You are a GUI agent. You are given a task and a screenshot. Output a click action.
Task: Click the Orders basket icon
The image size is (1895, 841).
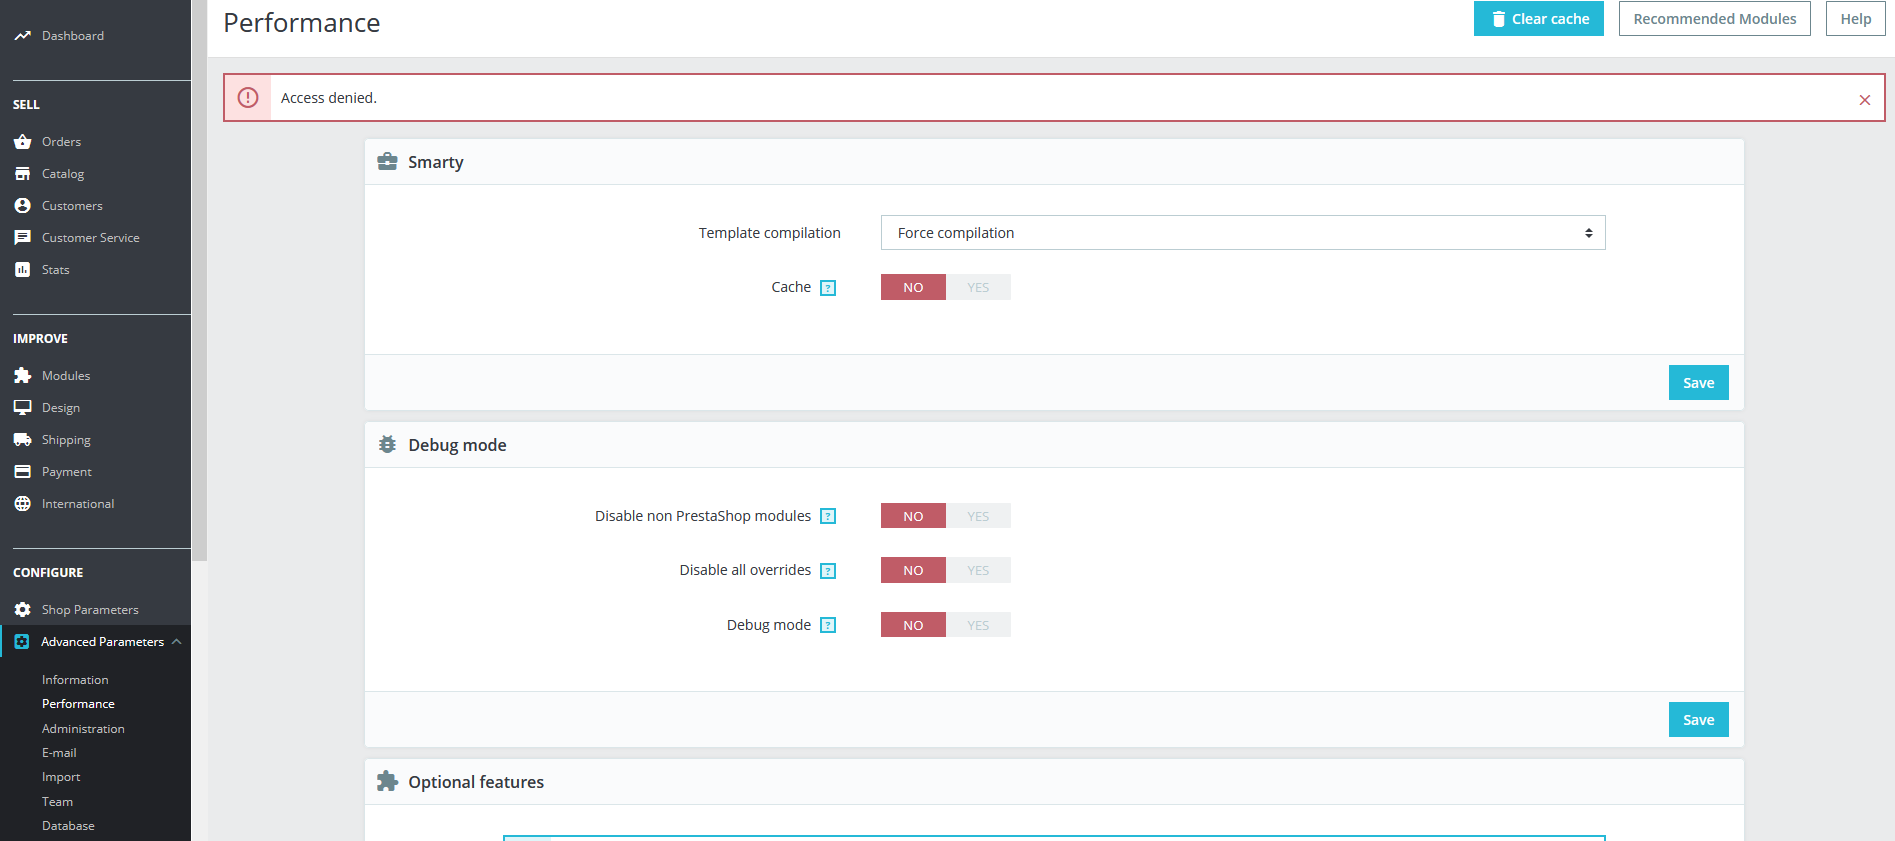(x=22, y=142)
